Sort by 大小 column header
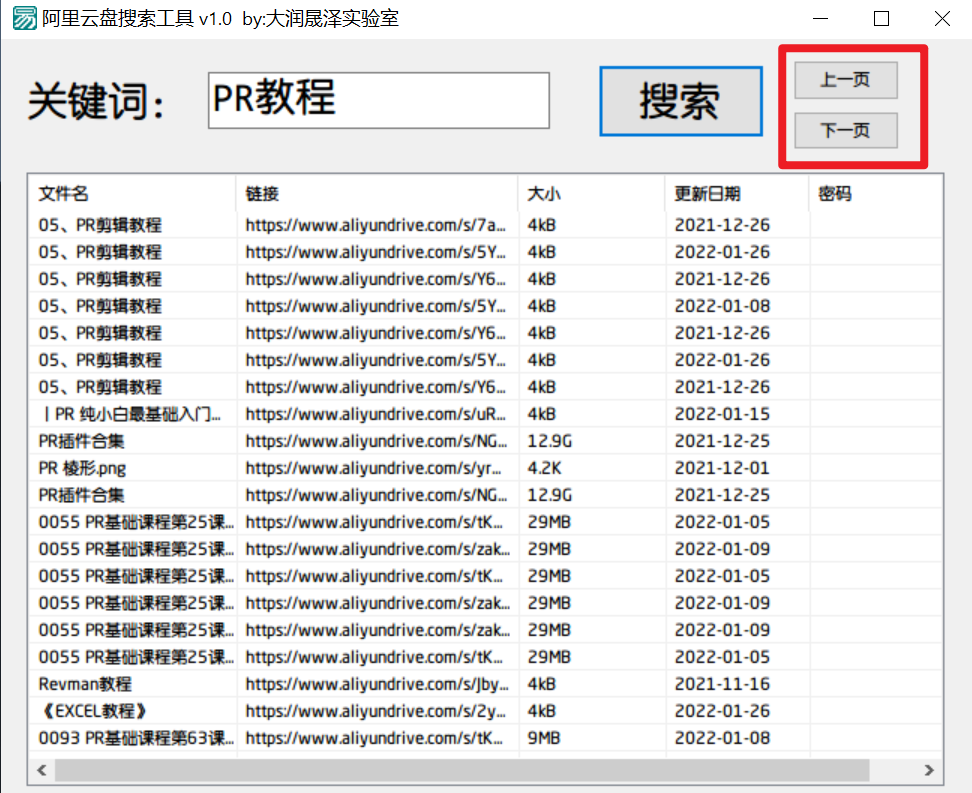The height and width of the screenshot is (793, 972). (x=591, y=193)
